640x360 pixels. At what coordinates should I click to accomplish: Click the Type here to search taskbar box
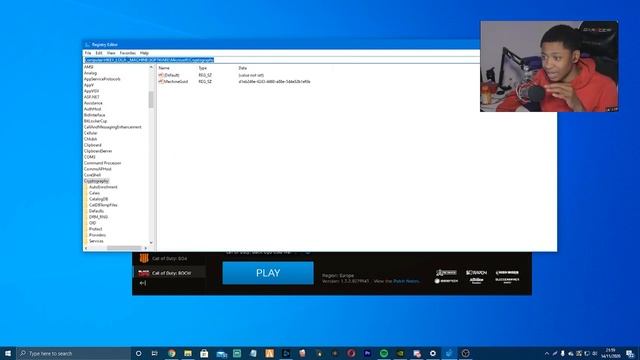point(73,353)
